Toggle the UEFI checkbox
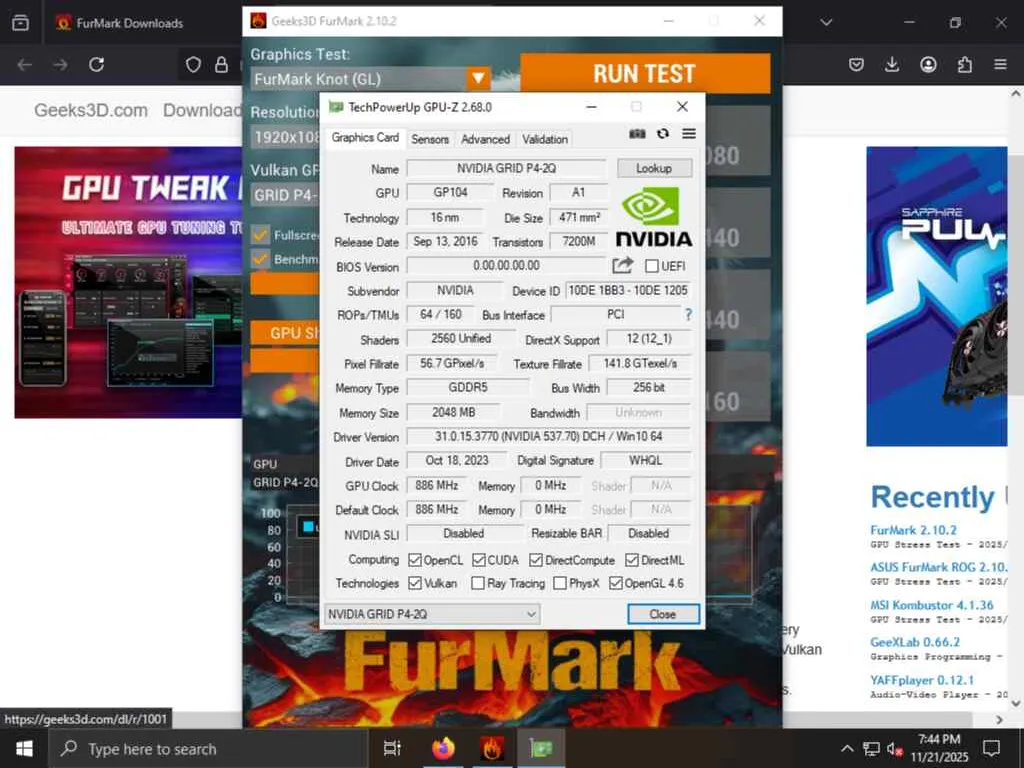Viewport: 1024px width, 768px height. [651, 266]
